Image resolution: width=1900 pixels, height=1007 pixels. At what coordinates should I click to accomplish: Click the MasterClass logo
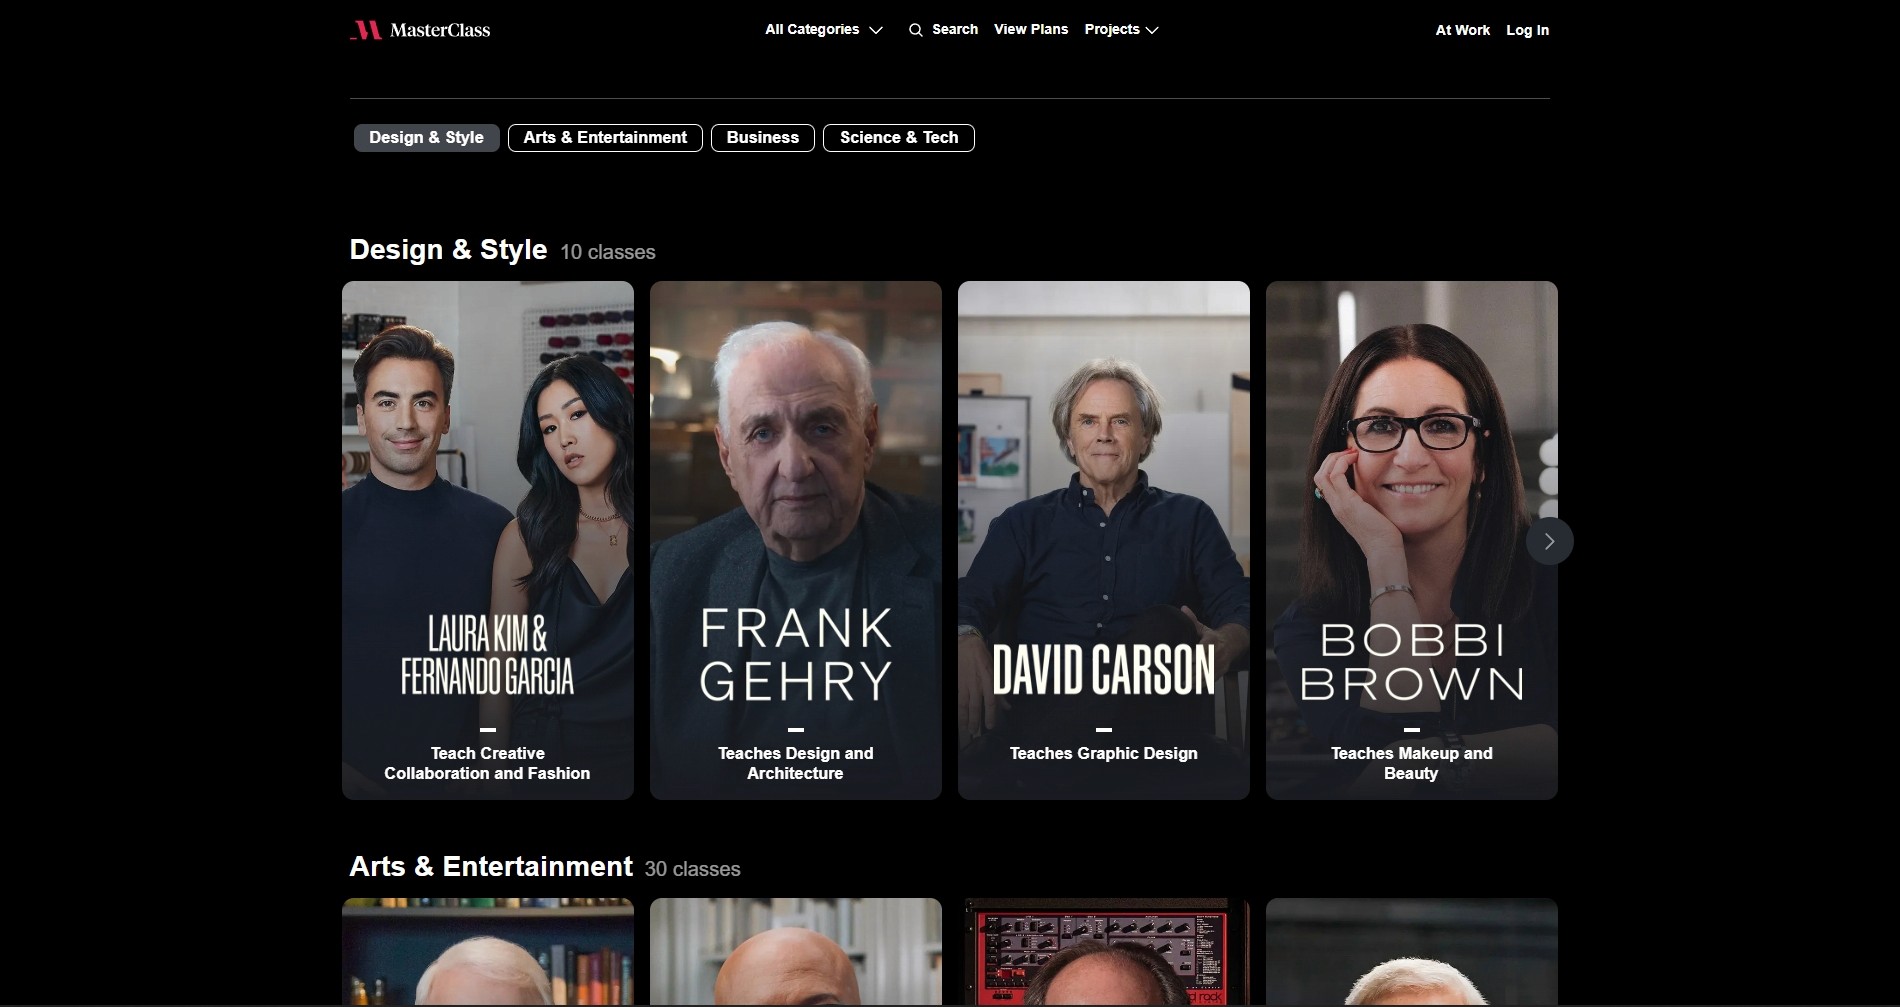coord(420,30)
